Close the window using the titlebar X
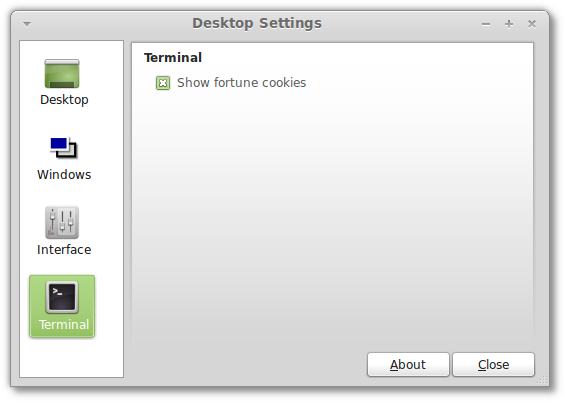The width and height of the screenshot is (566, 403). pos(532,24)
